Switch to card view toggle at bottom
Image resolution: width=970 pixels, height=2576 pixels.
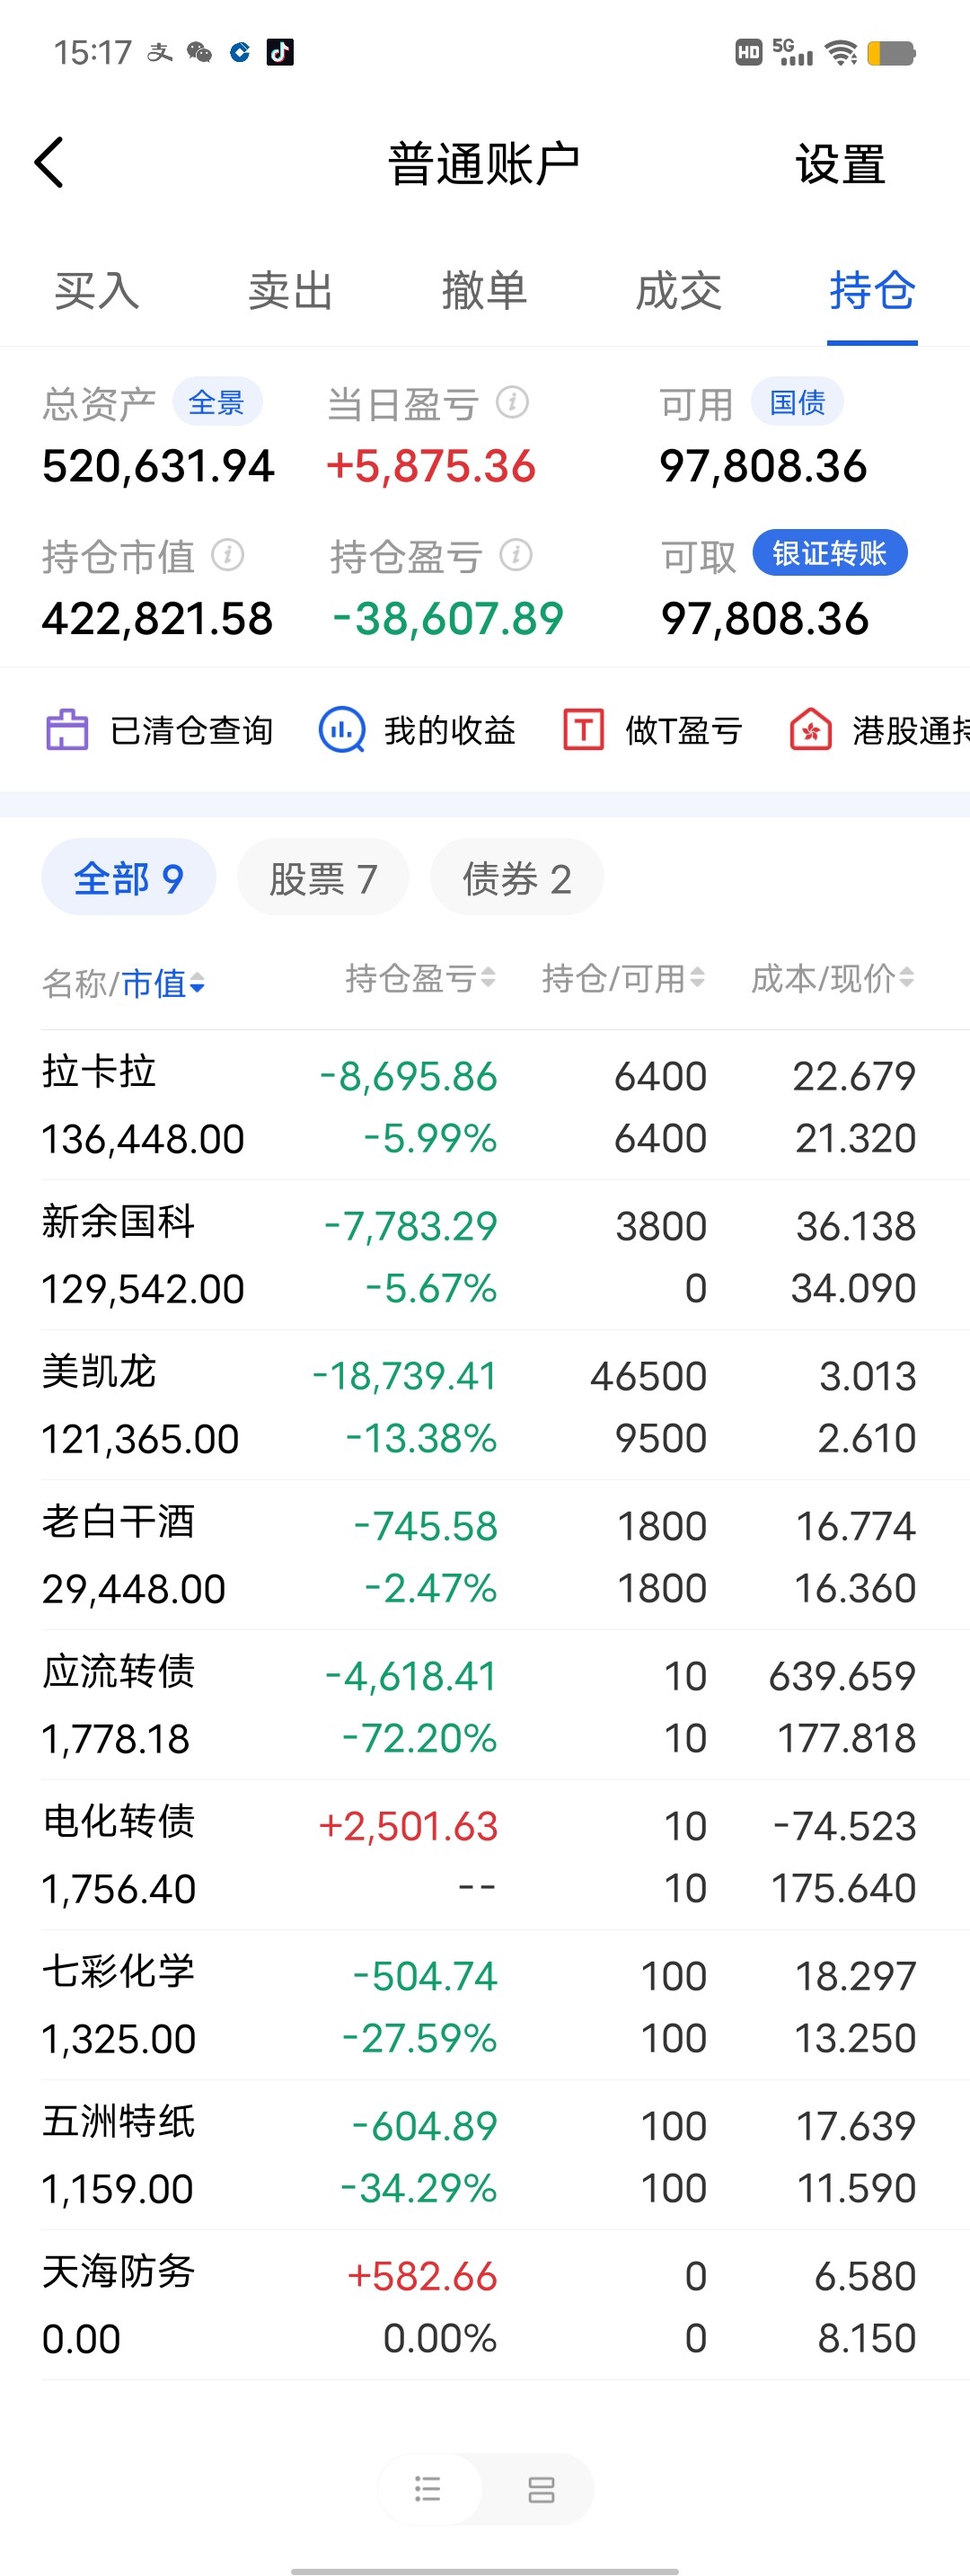click(x=541, y=2489)
